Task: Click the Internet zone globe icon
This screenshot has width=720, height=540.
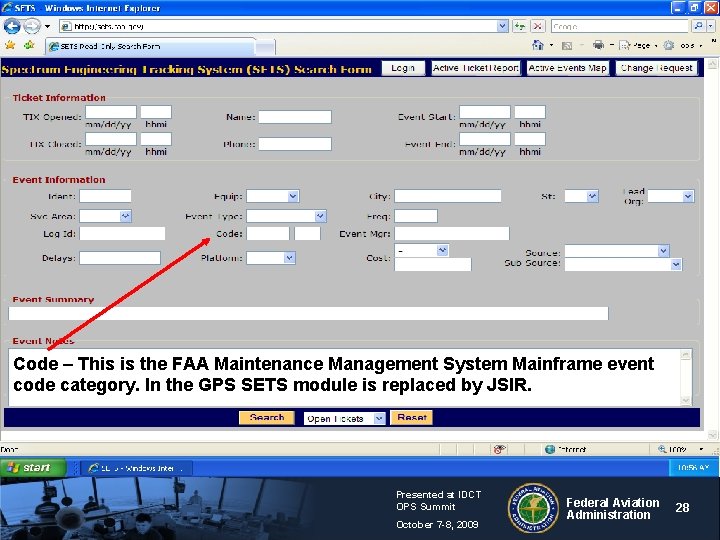Action: point(550,449)
